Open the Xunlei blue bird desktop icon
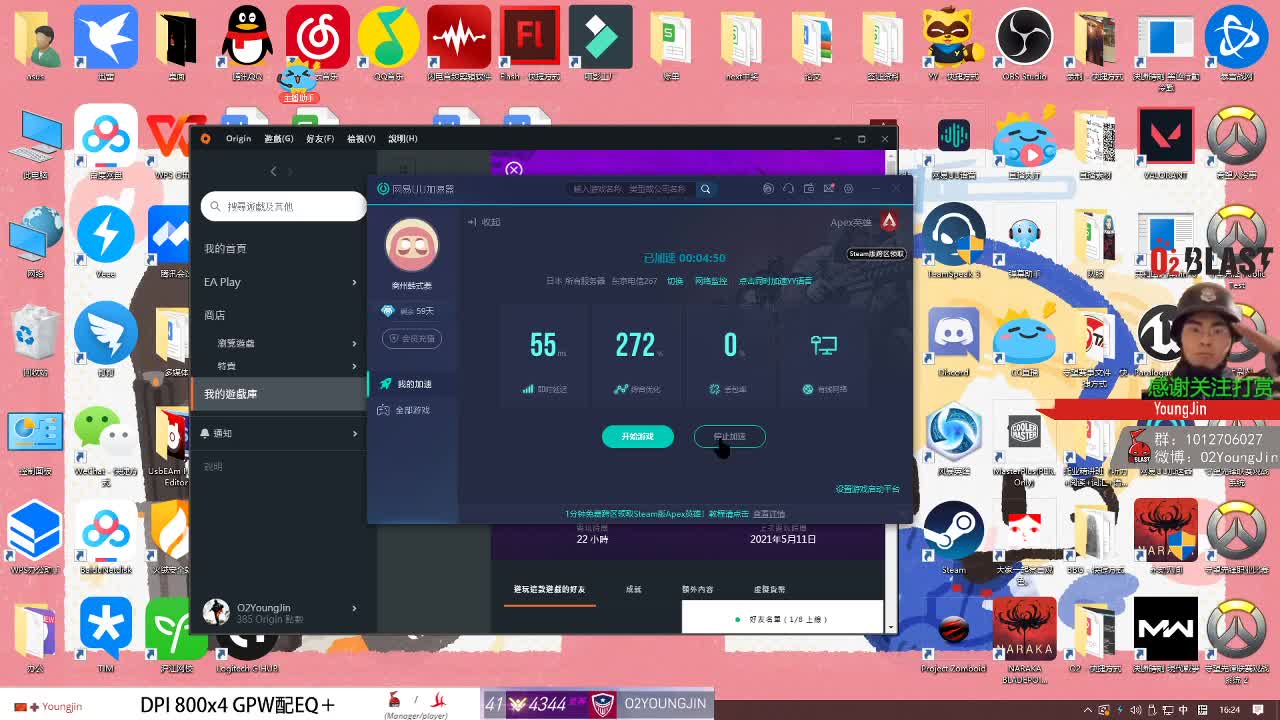Image resolution: width=1280 pixels, height=720 pixels. click(x=105, y=43)
